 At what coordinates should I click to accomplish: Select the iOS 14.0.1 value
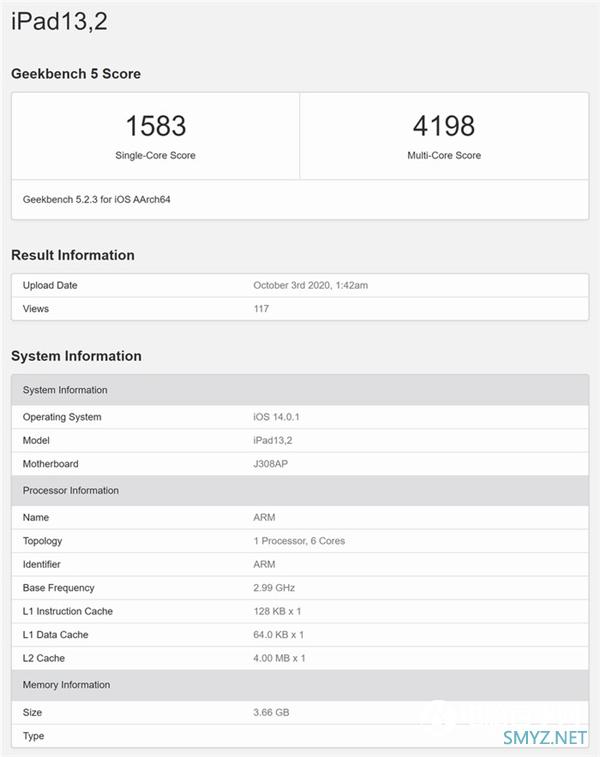tap(276, 417)
